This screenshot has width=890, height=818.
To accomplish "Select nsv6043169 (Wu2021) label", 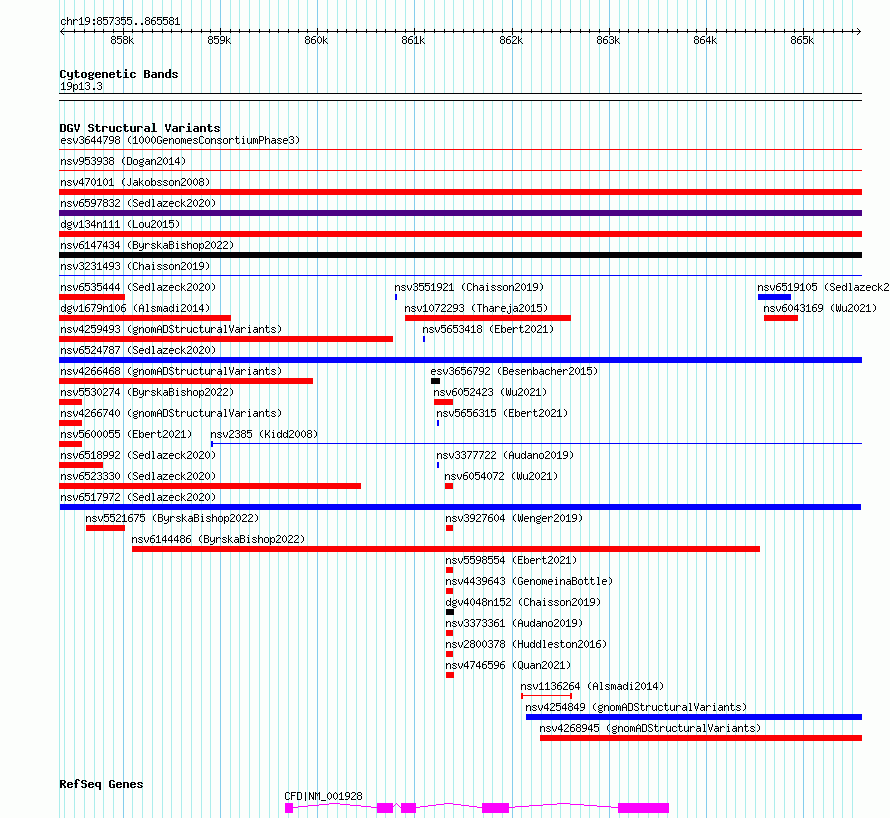I will pyautogui.click(x=820, y=308).
